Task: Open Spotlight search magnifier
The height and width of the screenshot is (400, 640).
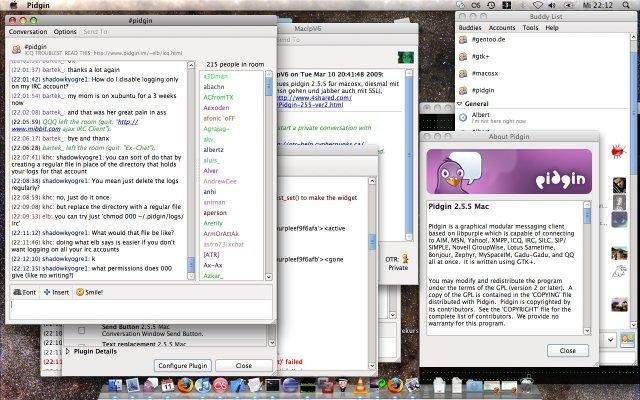Action: click(626, 5)
